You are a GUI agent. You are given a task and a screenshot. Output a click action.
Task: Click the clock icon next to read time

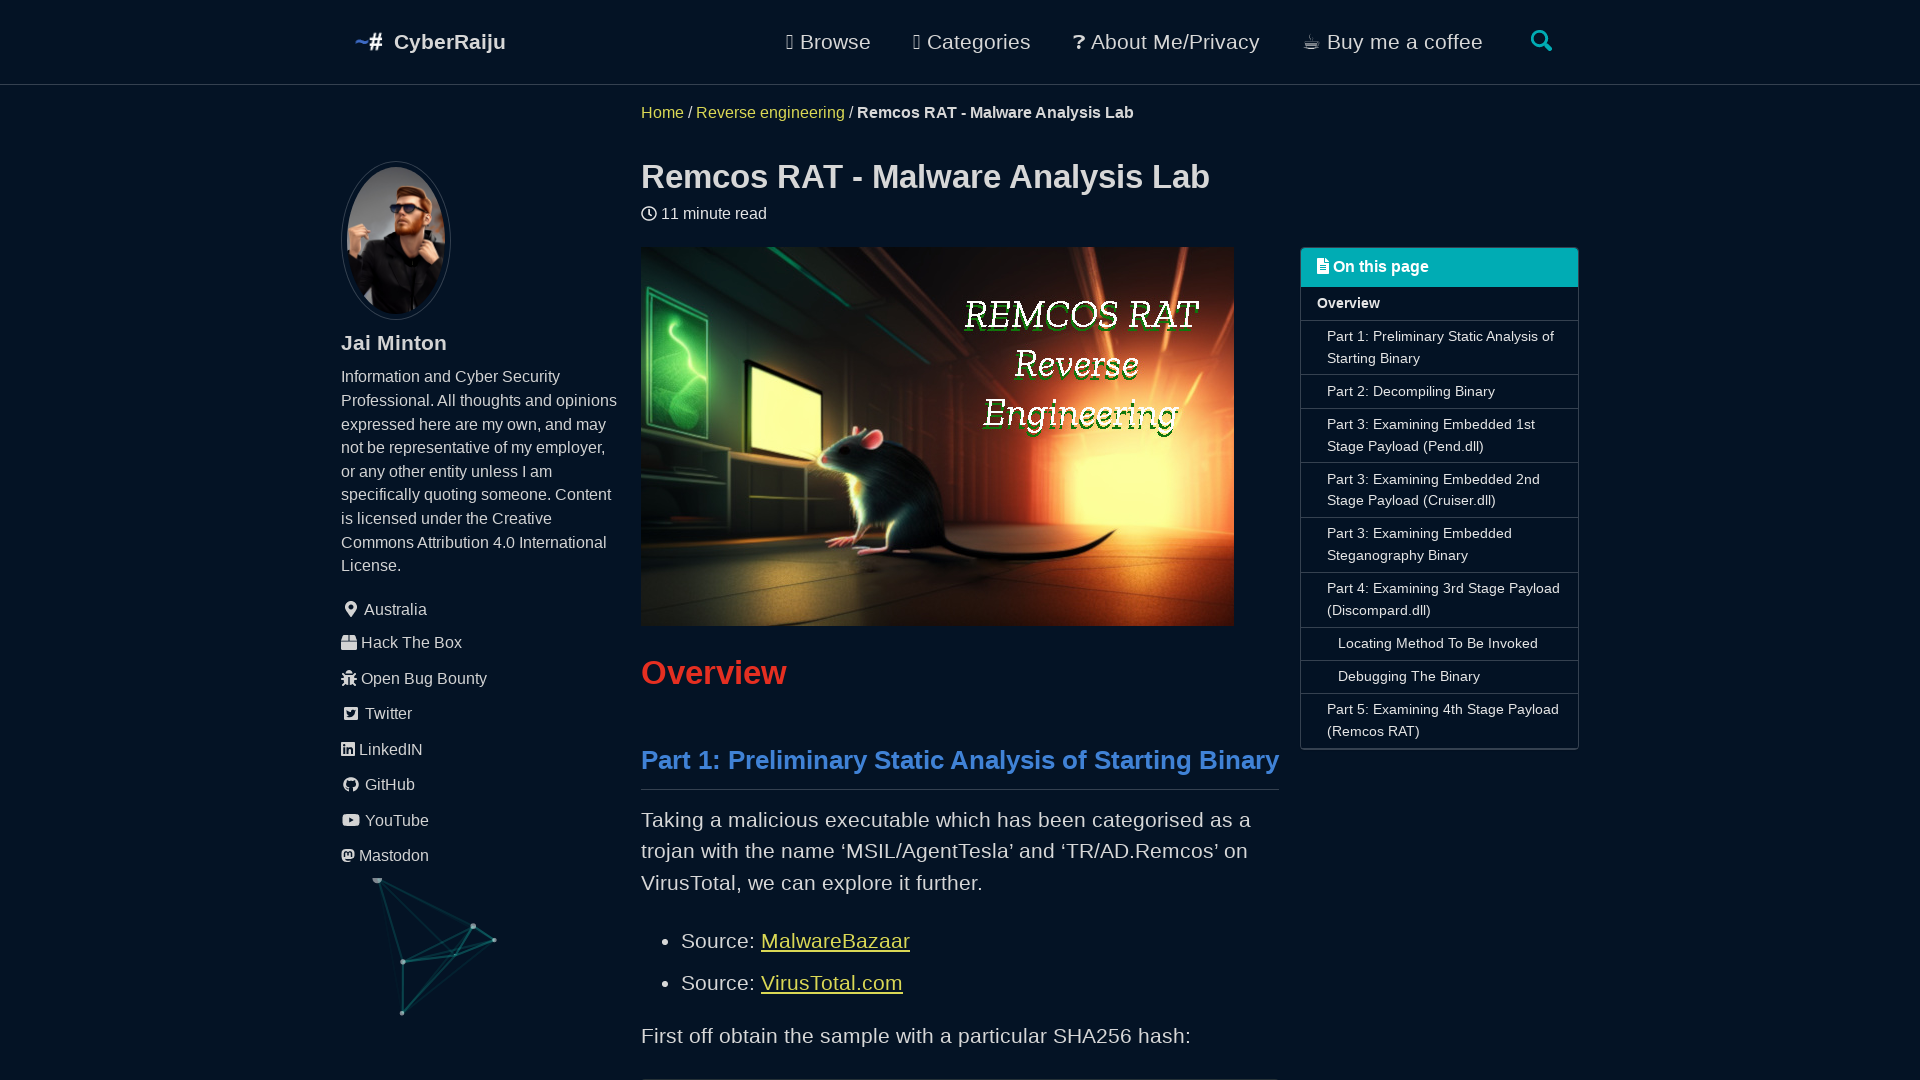tap(649, 212)
